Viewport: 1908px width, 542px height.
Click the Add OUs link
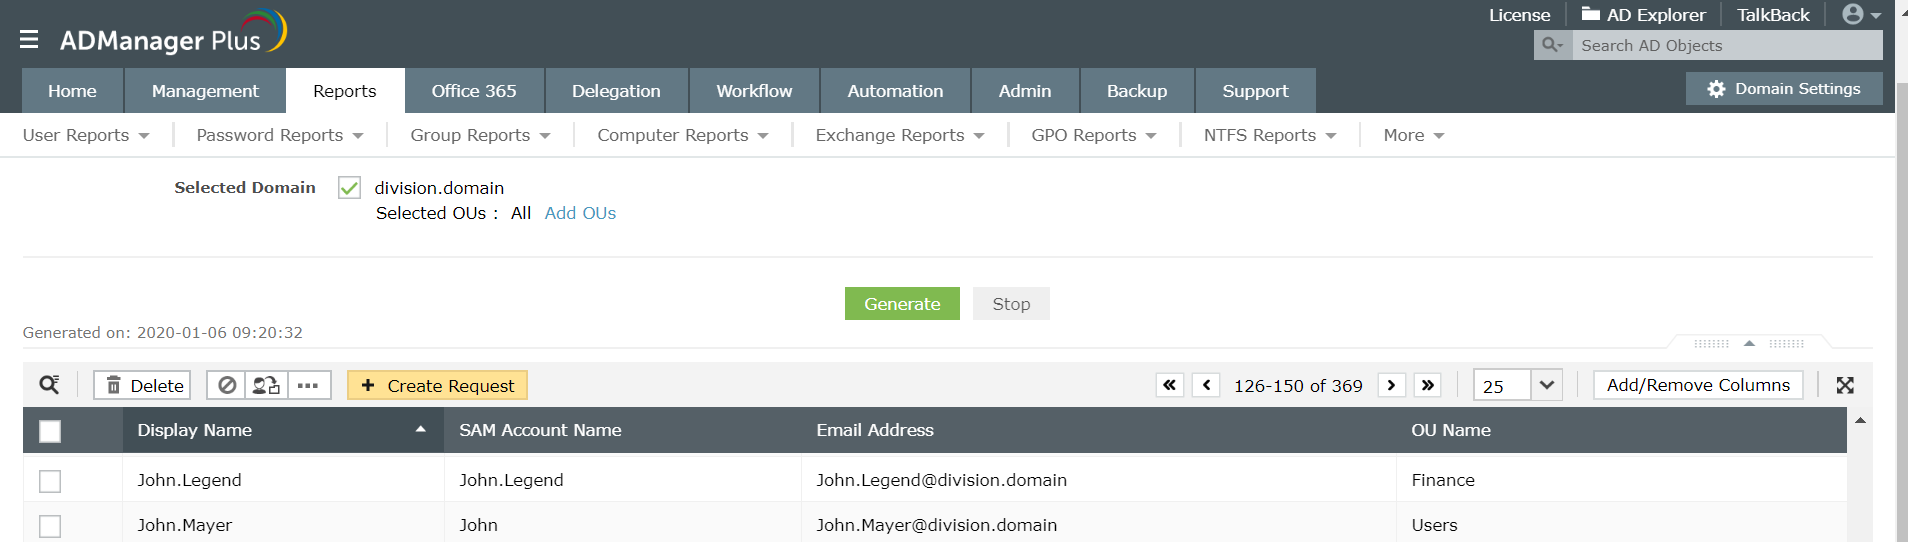click(x=580, y=213)
